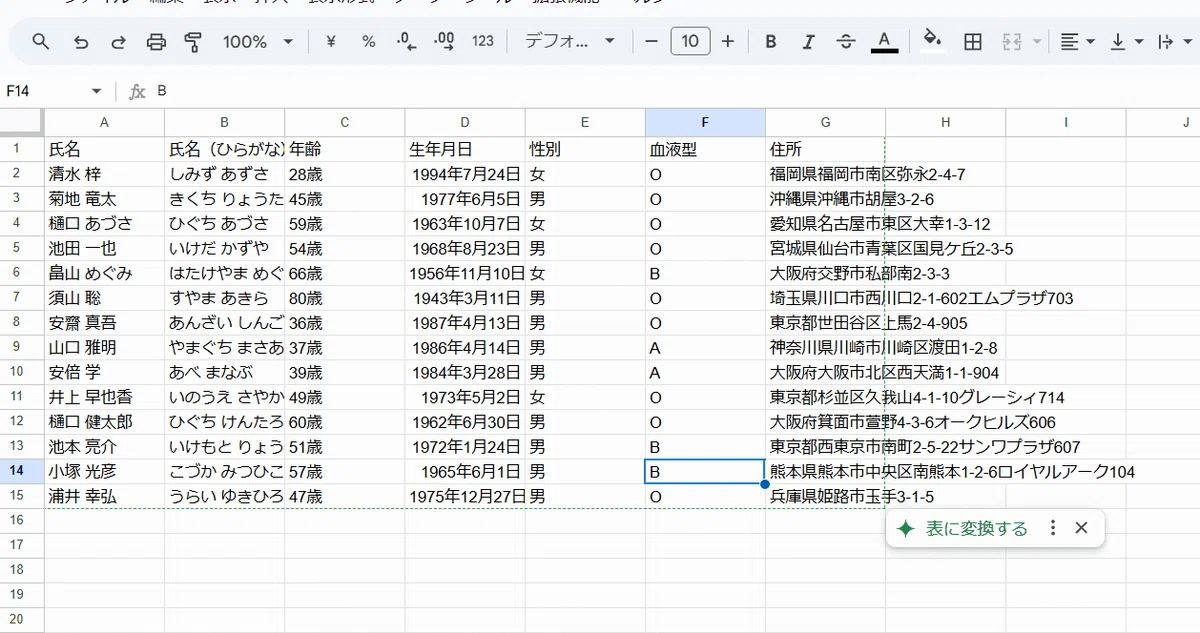Click the font size field showing 10
Screen dimensions: 1200x633
(690, 42)
